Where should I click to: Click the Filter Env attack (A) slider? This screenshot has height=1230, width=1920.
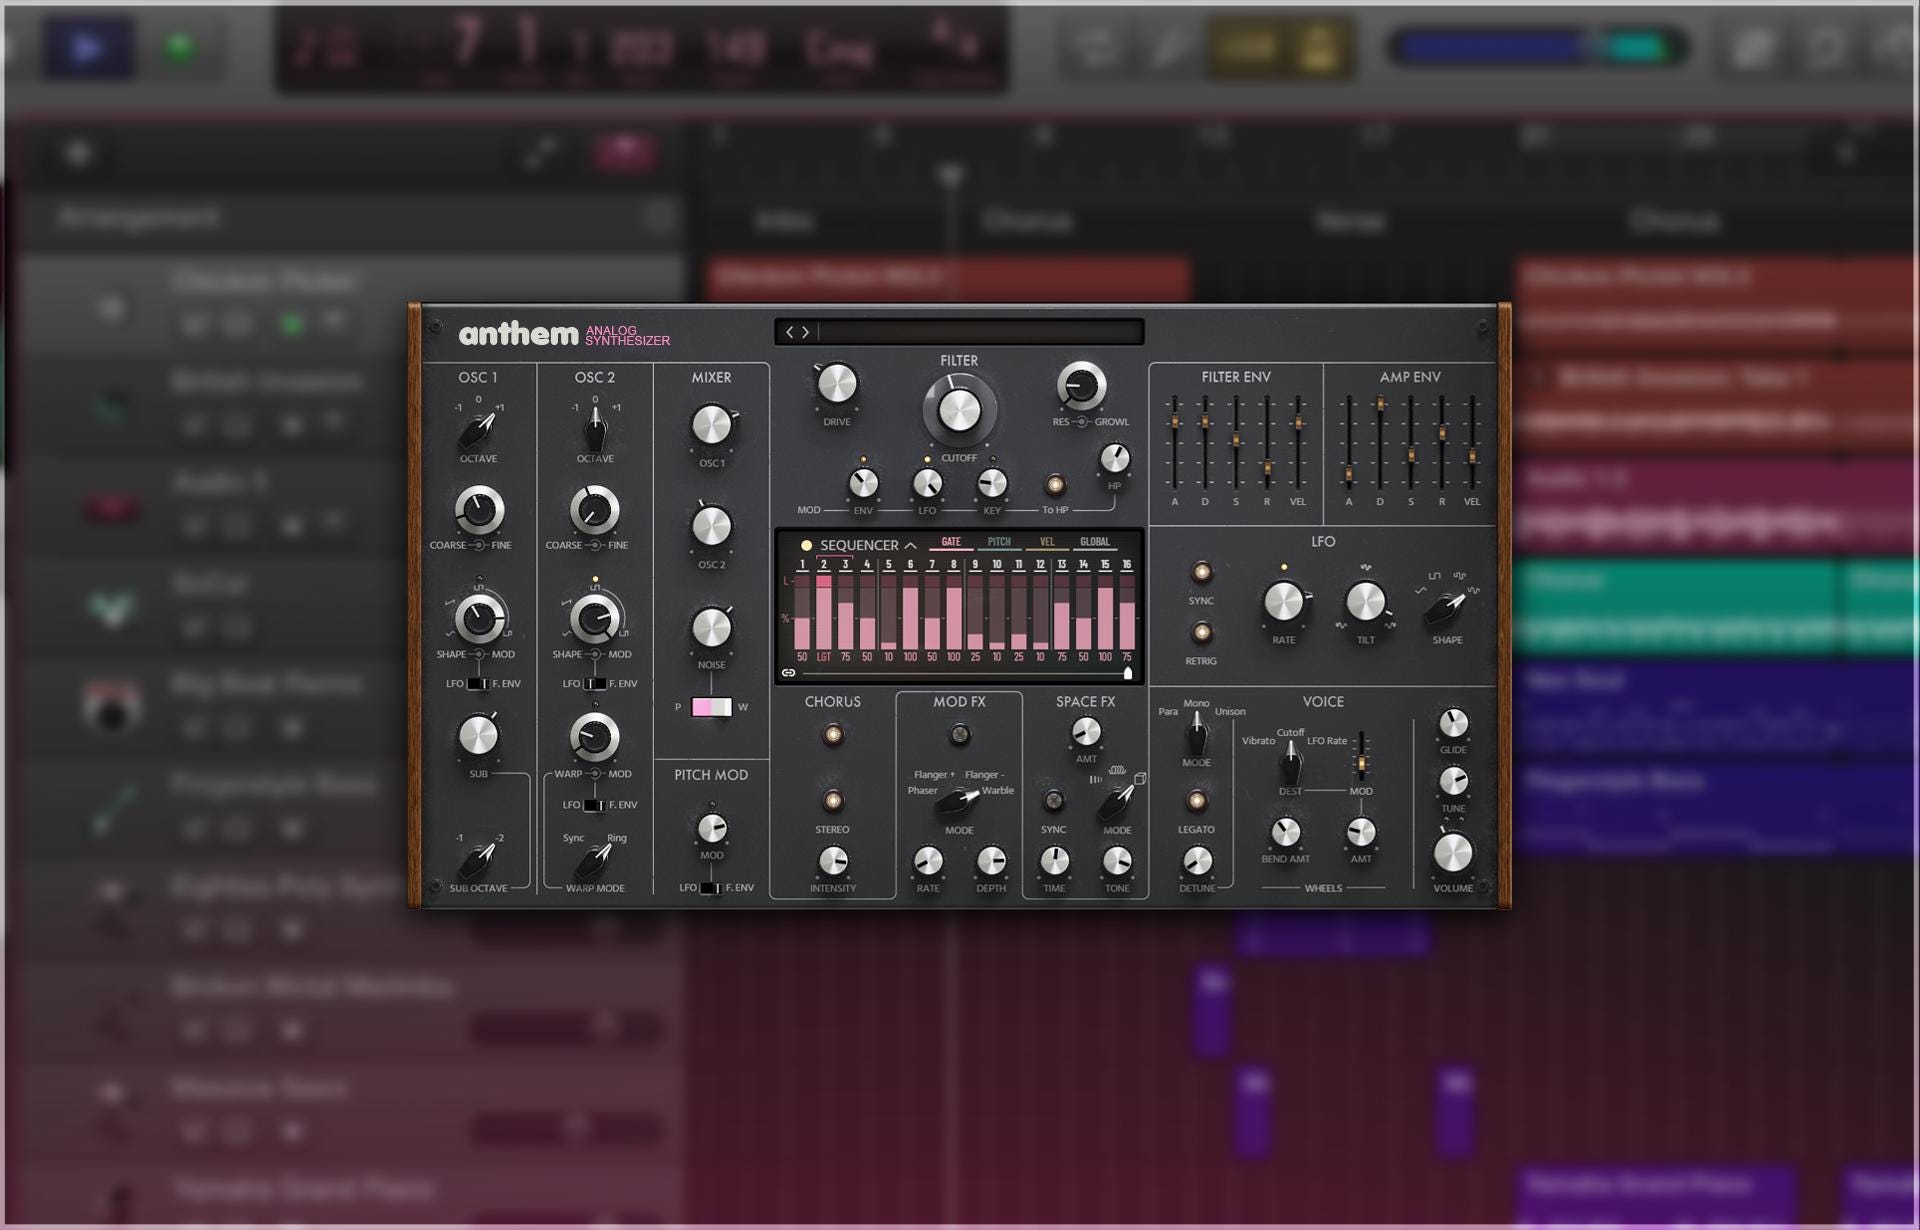(x=1174, y=442)
